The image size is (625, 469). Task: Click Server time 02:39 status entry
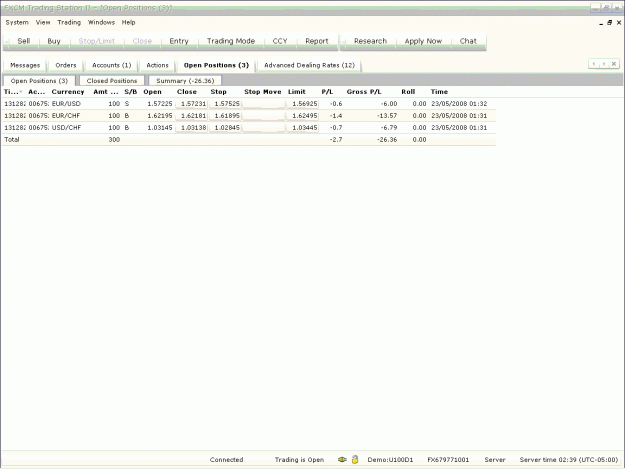click(x=568, y=459)
